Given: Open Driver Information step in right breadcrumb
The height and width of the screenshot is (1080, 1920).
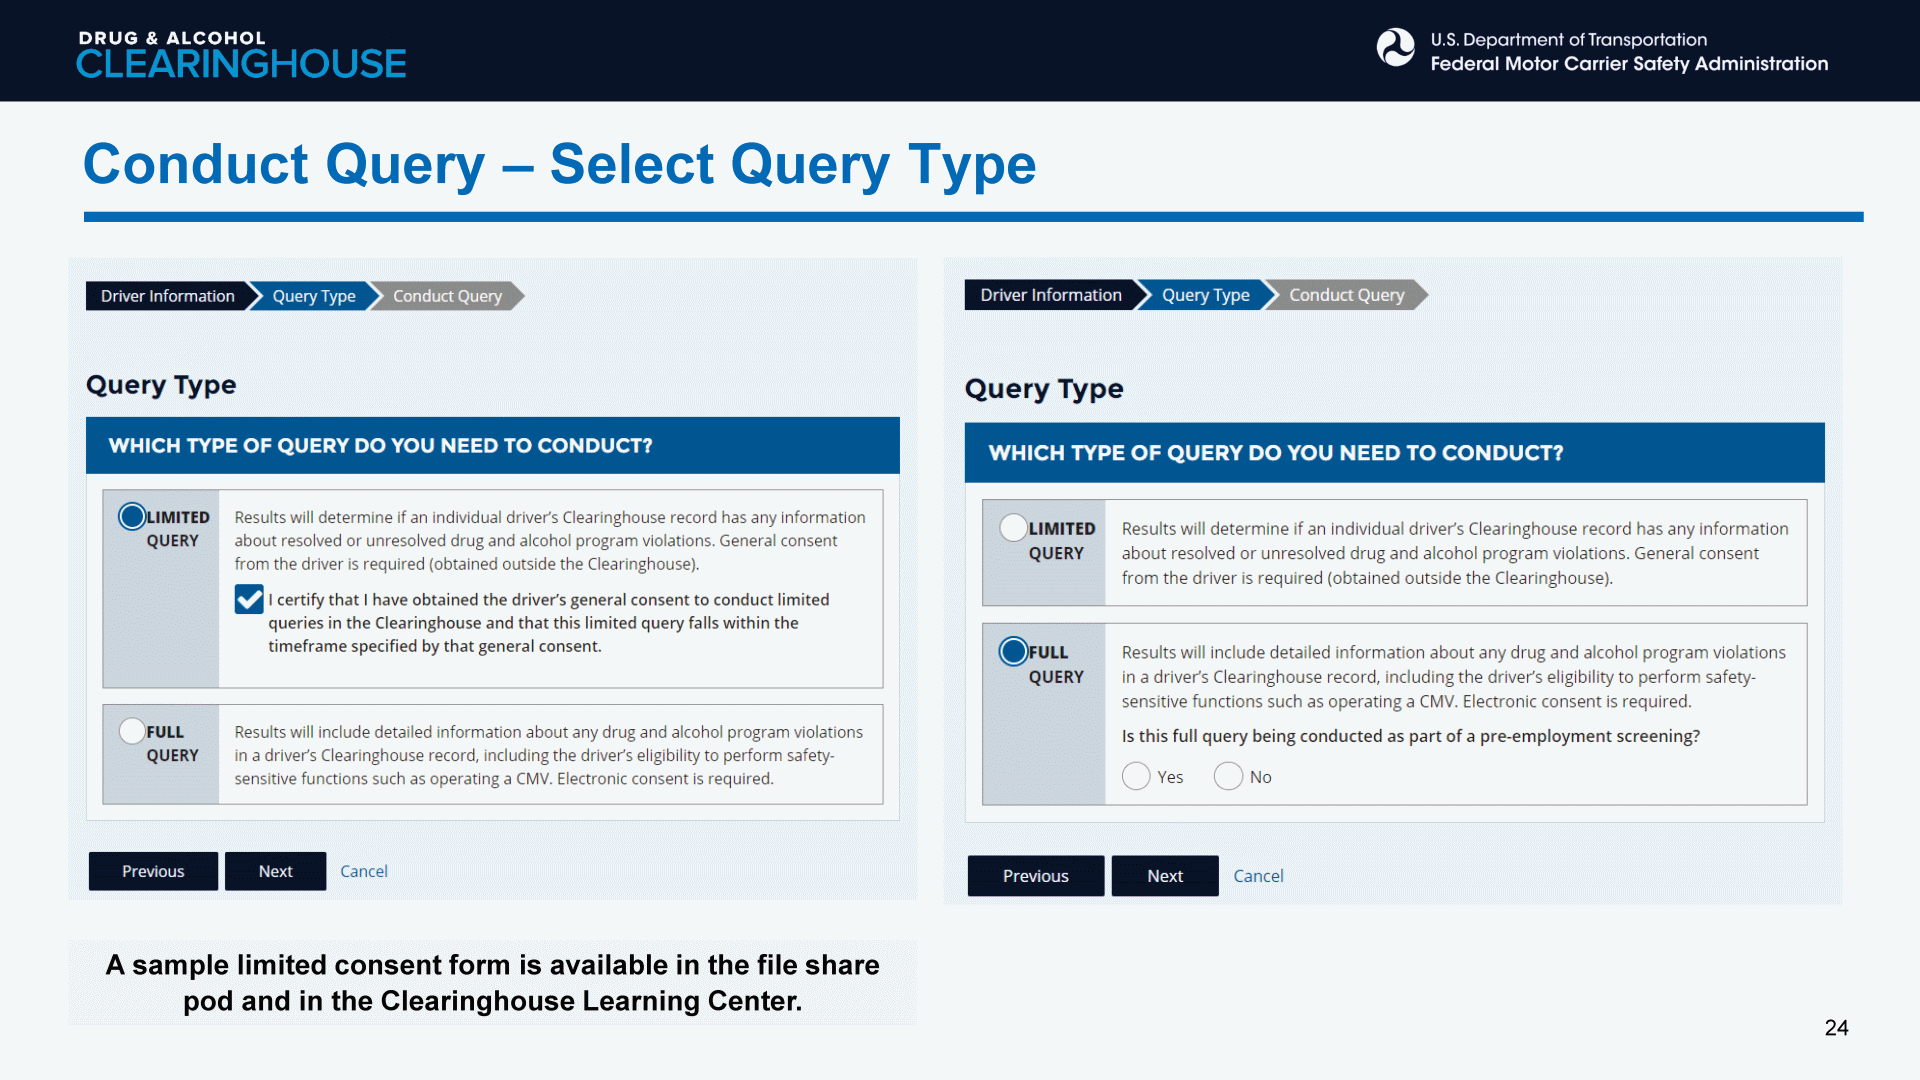Looking at the screenshot, I should click(1050, 295).
